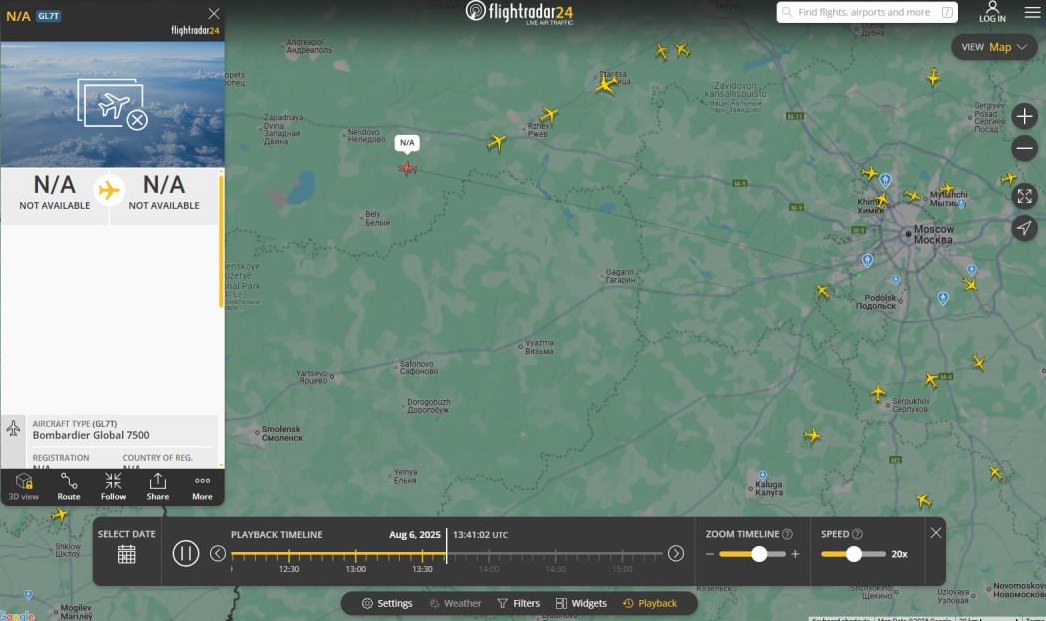
Task: Expand the VIEW Map dropdown
Action: [x=994, y=47]
